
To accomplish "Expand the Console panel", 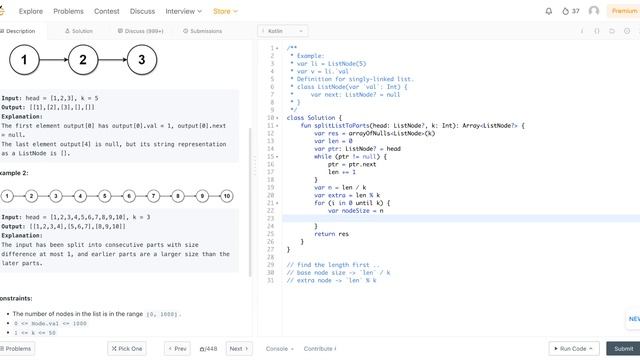I will coord(280,349).
